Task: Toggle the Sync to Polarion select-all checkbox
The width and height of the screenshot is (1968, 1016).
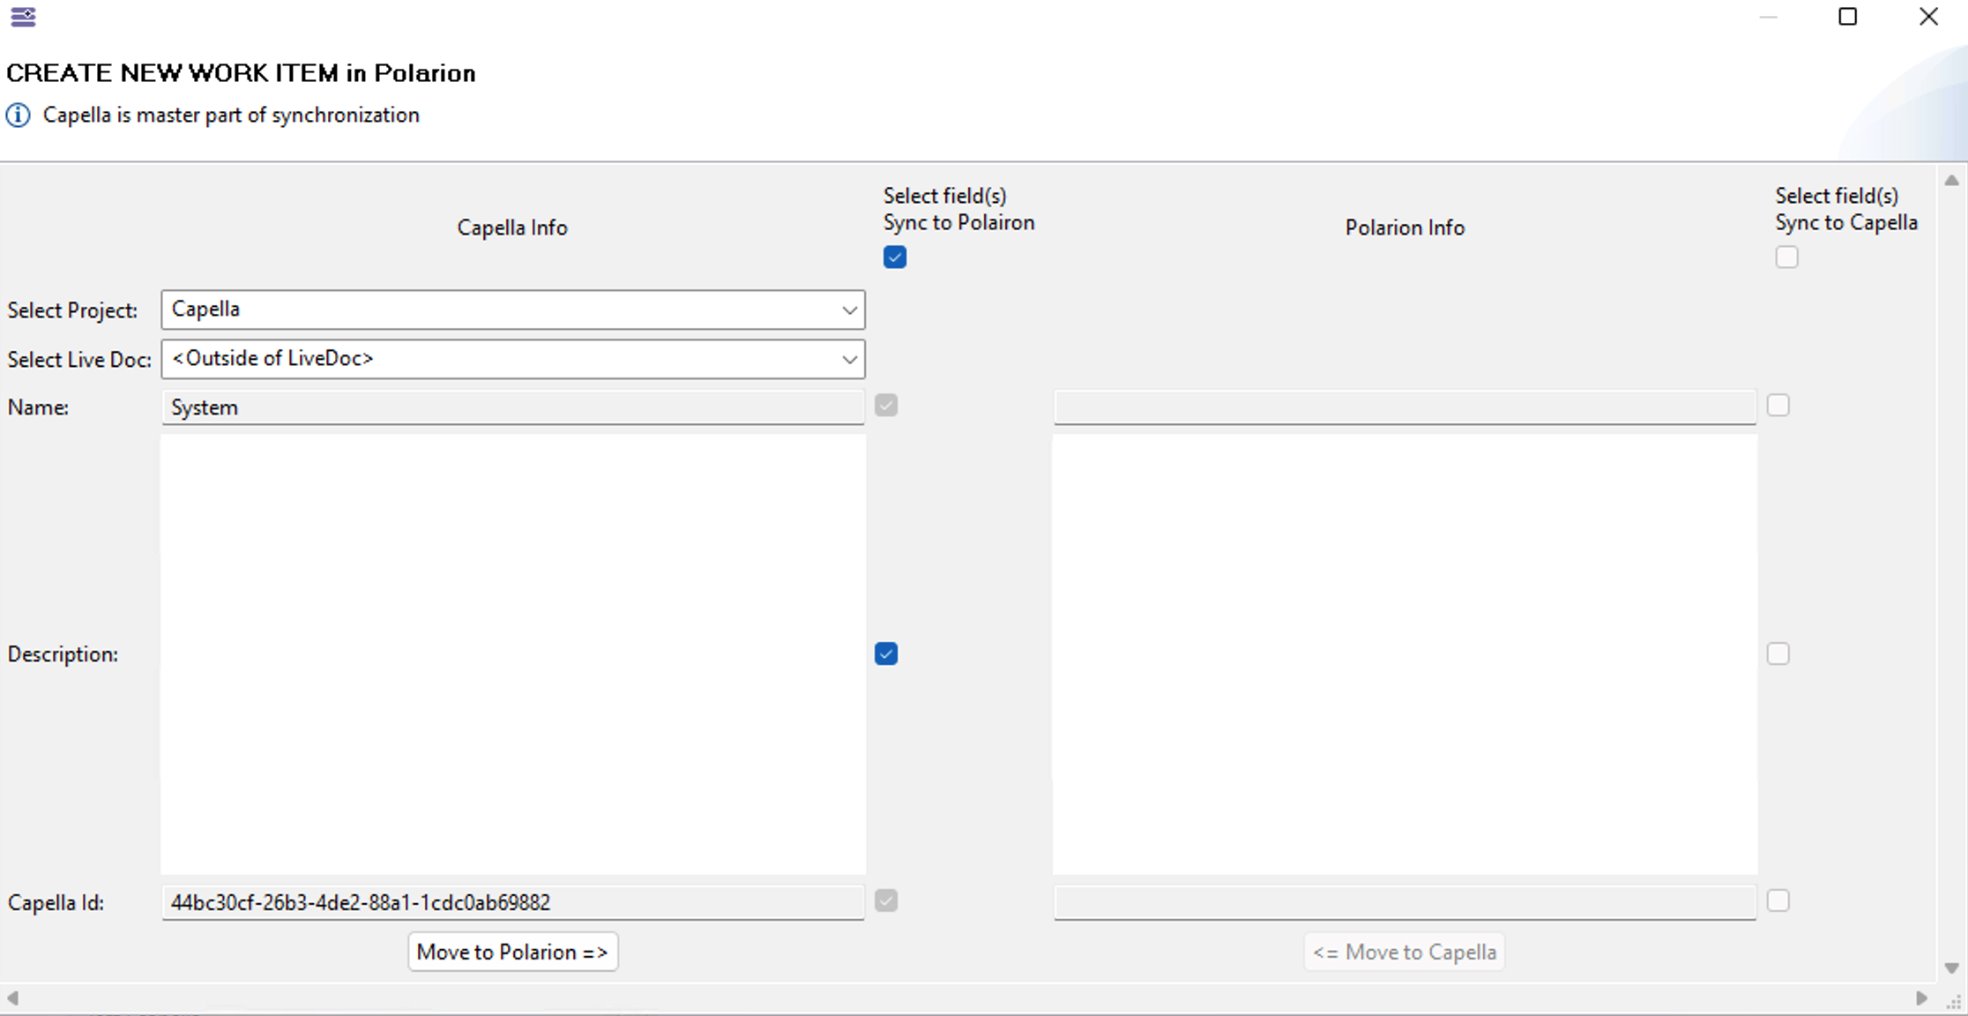Action: (895, 257)
